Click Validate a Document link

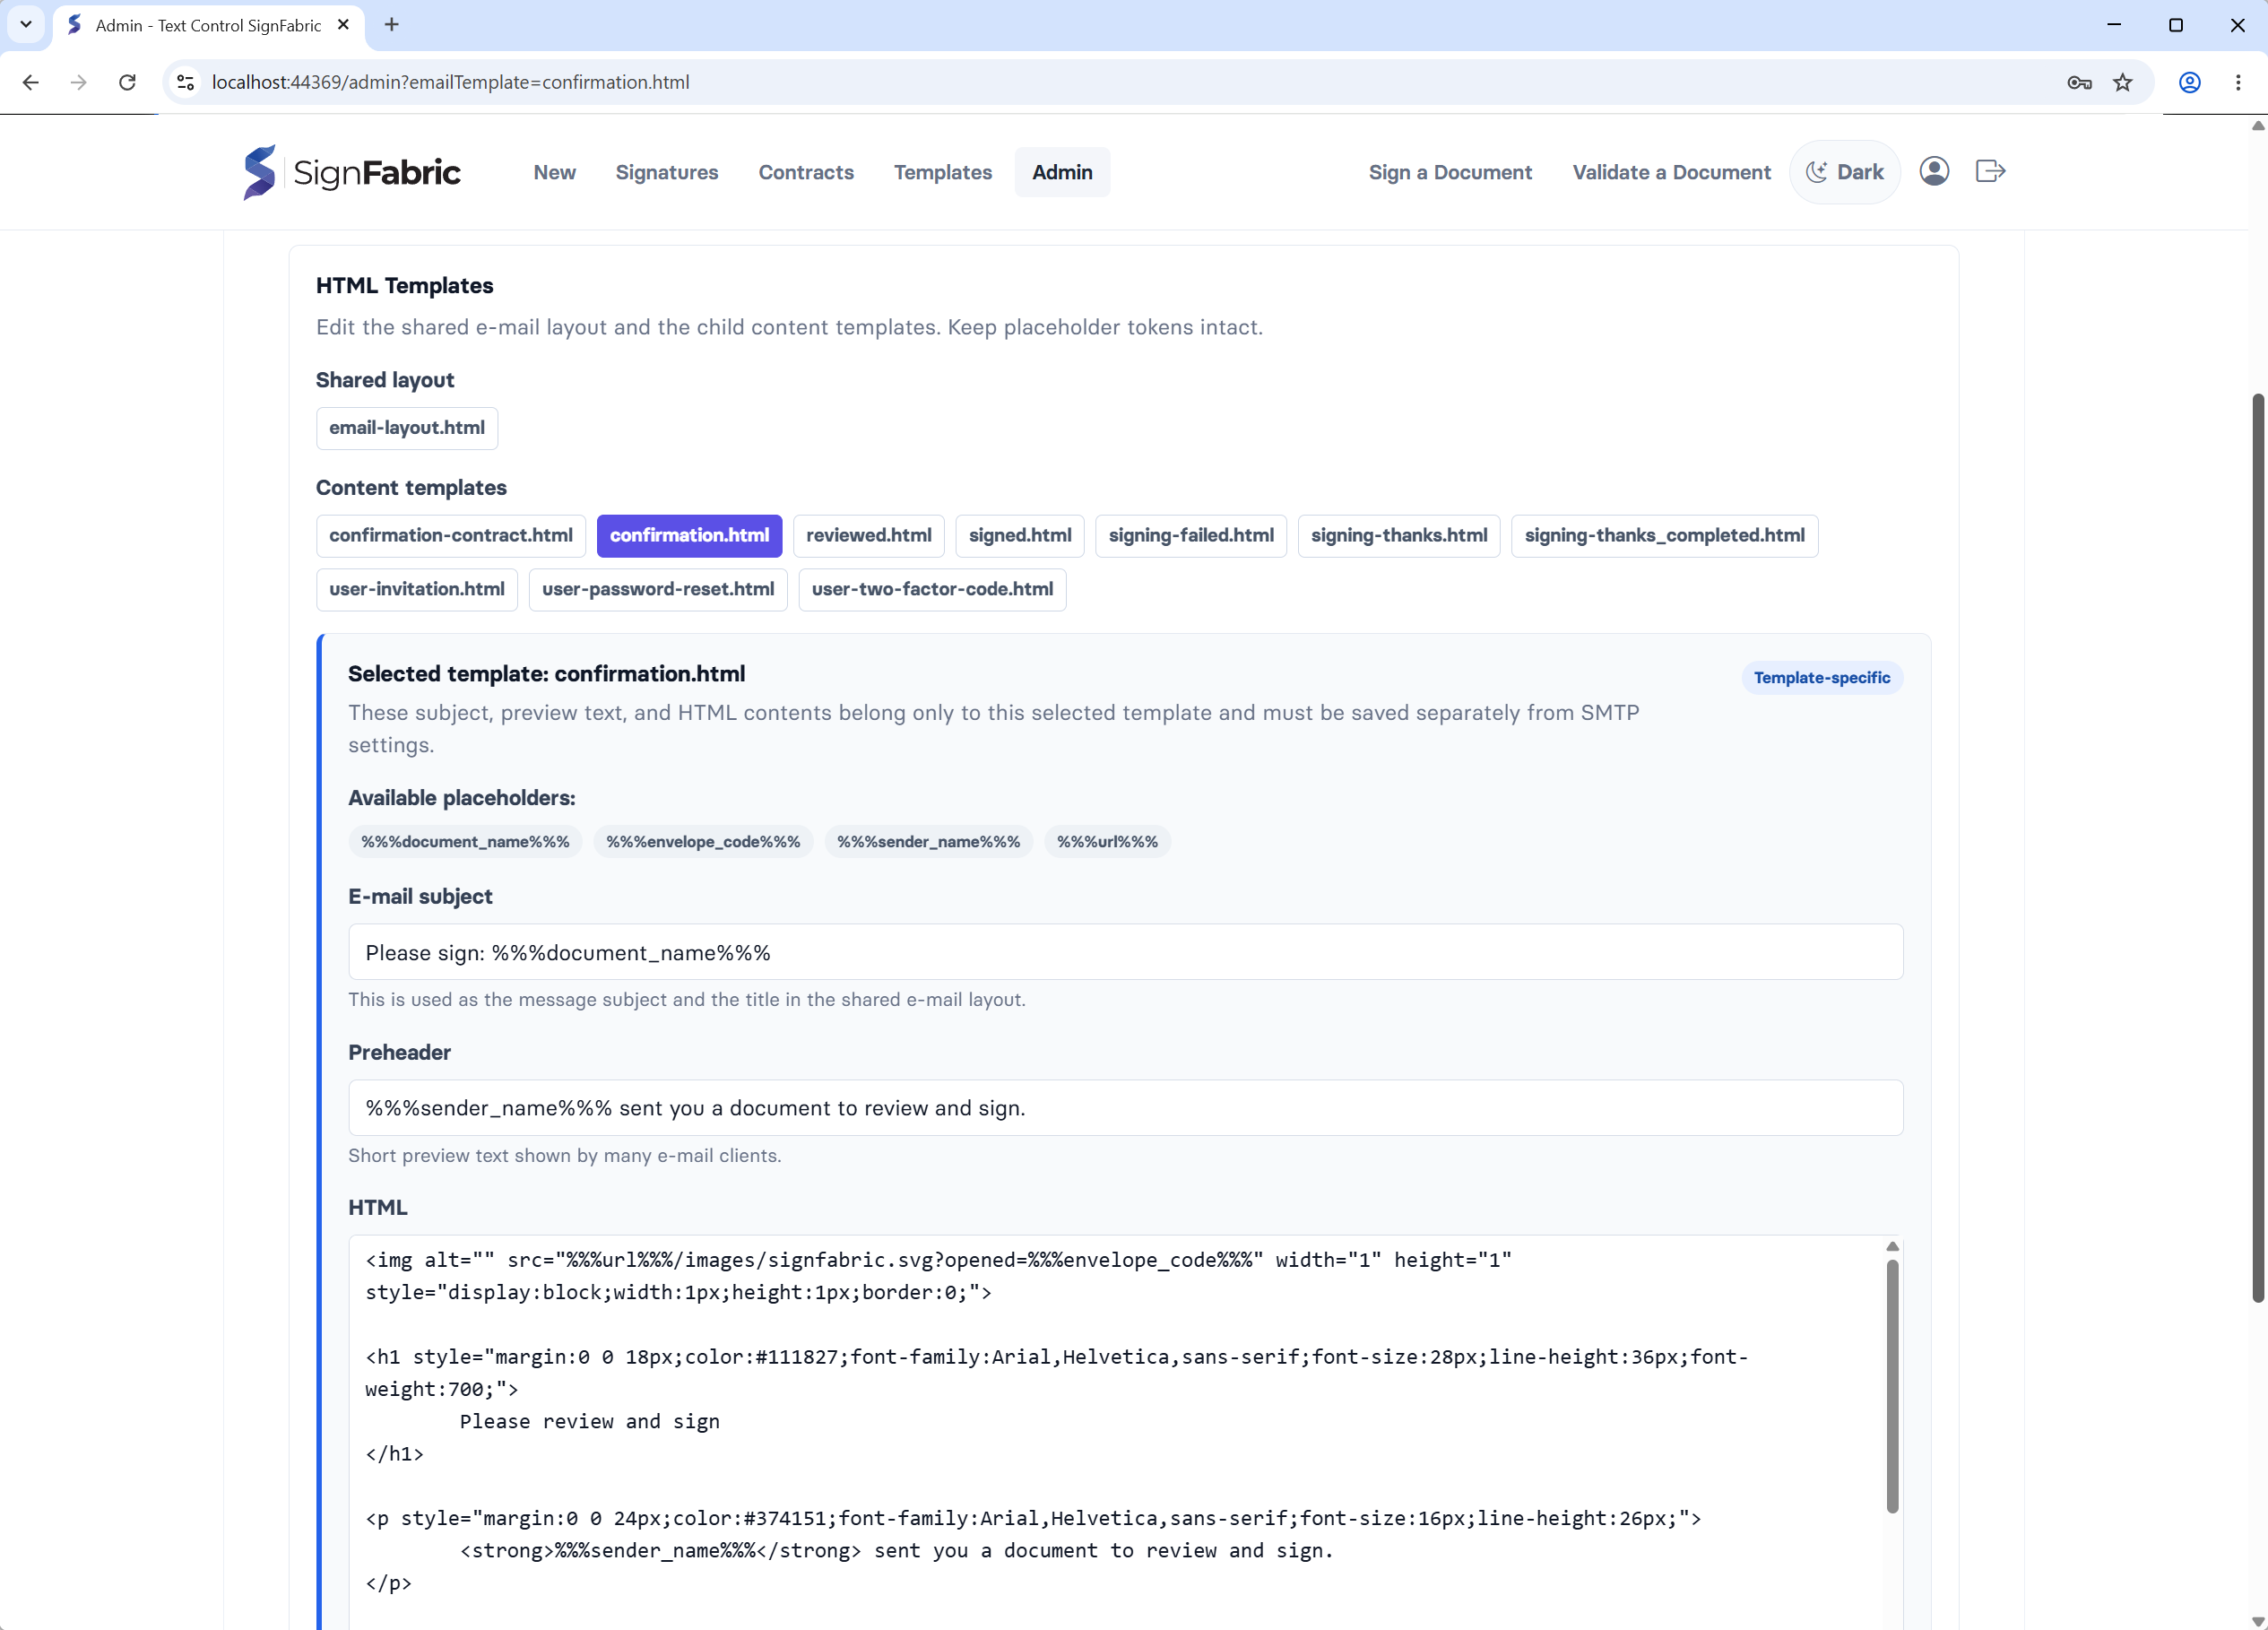(x=1670, y=172)
